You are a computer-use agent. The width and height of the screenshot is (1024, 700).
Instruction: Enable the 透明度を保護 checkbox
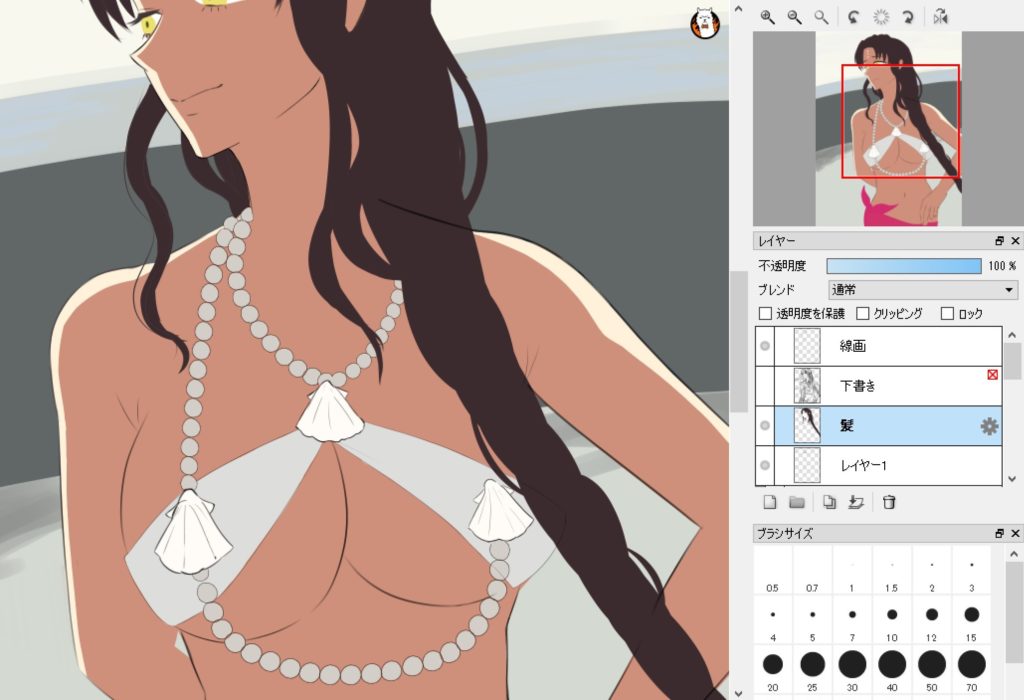pyautogui.click(x=766, y=314)
